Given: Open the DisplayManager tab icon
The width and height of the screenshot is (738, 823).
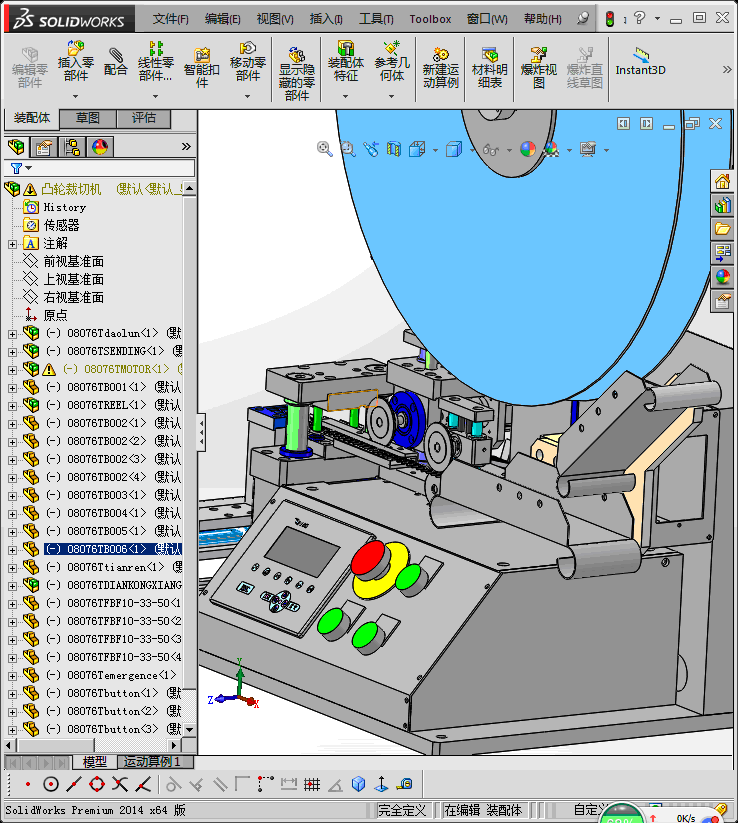Looking at the screenshot, I should pyautogui.click(x=100, y=147).
